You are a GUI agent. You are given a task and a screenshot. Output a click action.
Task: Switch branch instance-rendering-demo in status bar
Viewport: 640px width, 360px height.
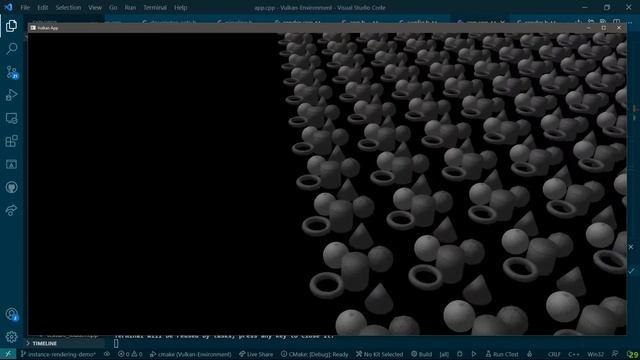point(58,354)
